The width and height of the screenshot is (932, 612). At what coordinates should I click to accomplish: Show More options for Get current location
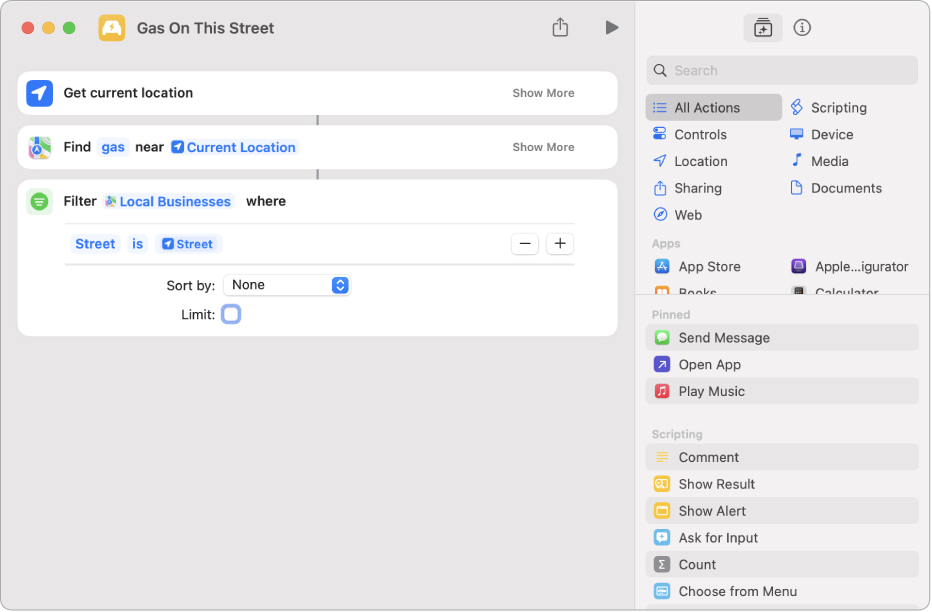pos(543,93)
